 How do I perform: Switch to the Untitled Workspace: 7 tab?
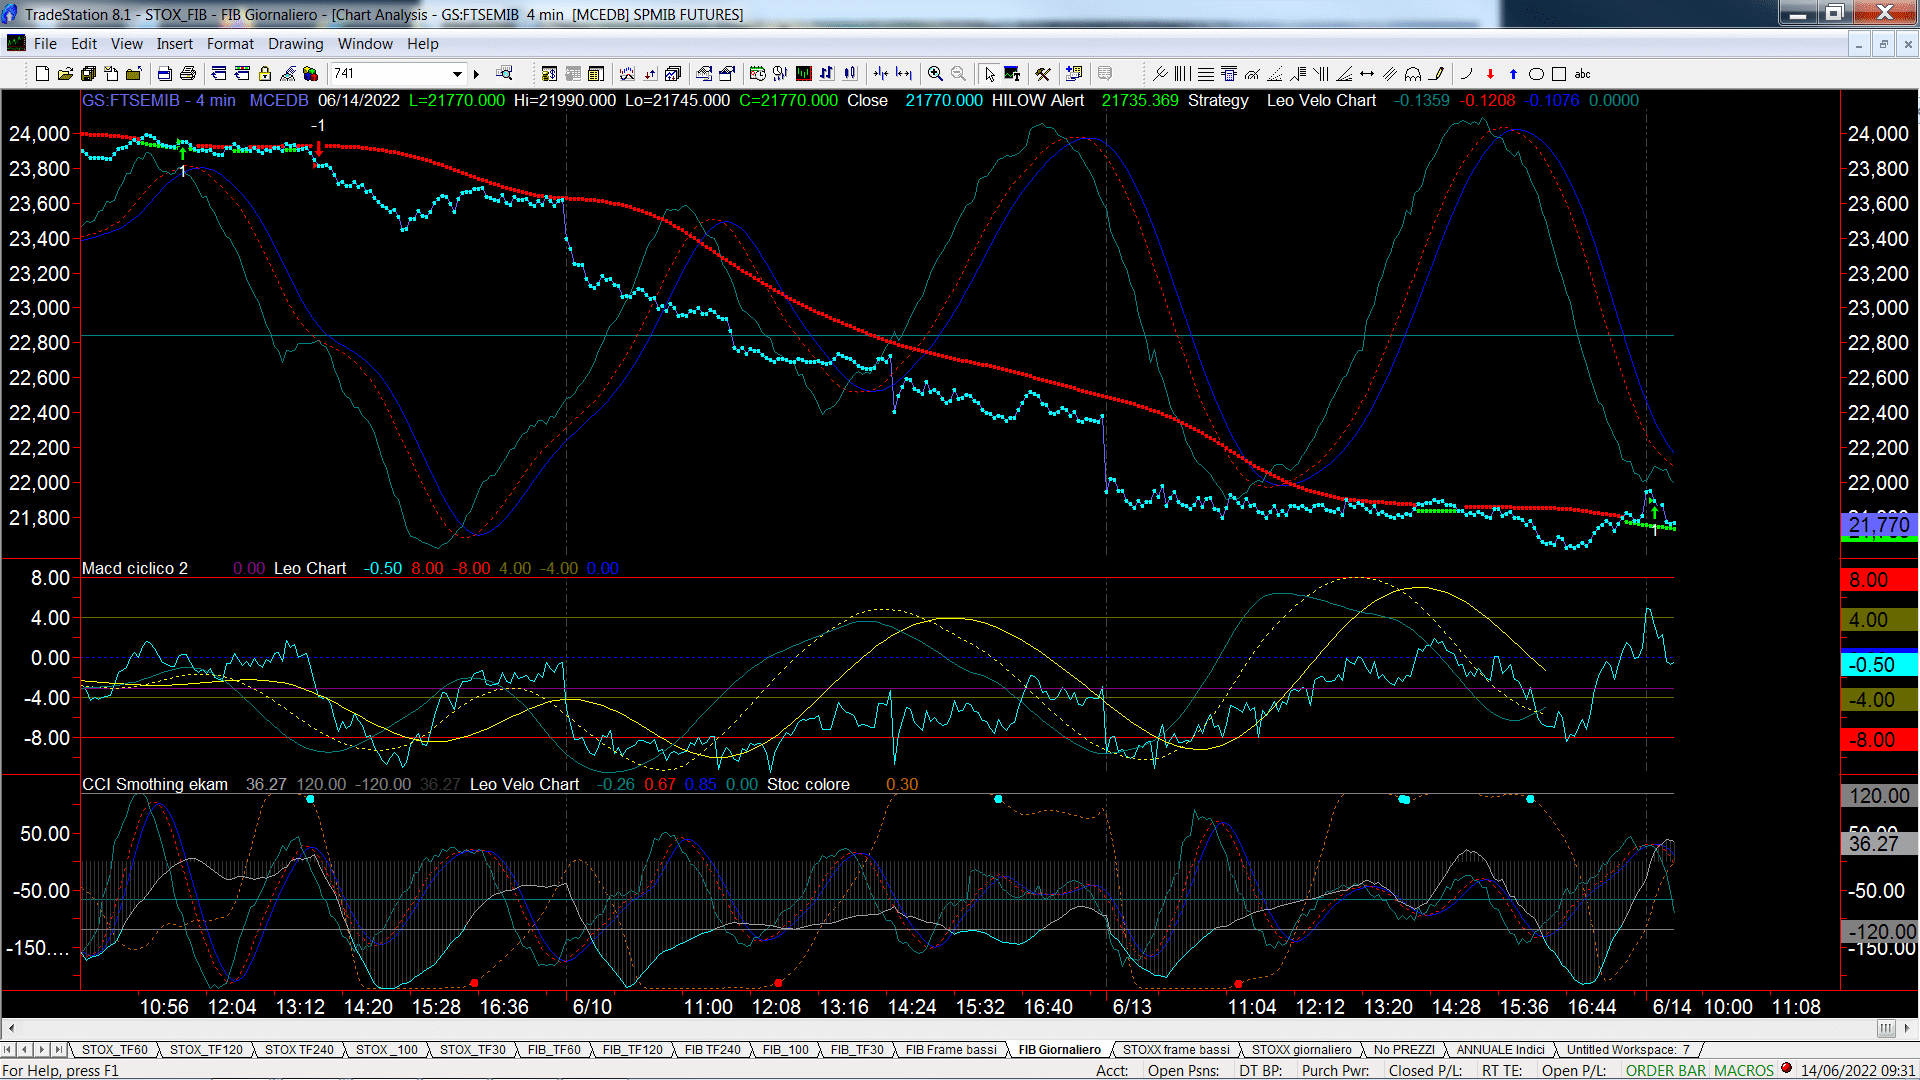[x=1628, y=1049]
